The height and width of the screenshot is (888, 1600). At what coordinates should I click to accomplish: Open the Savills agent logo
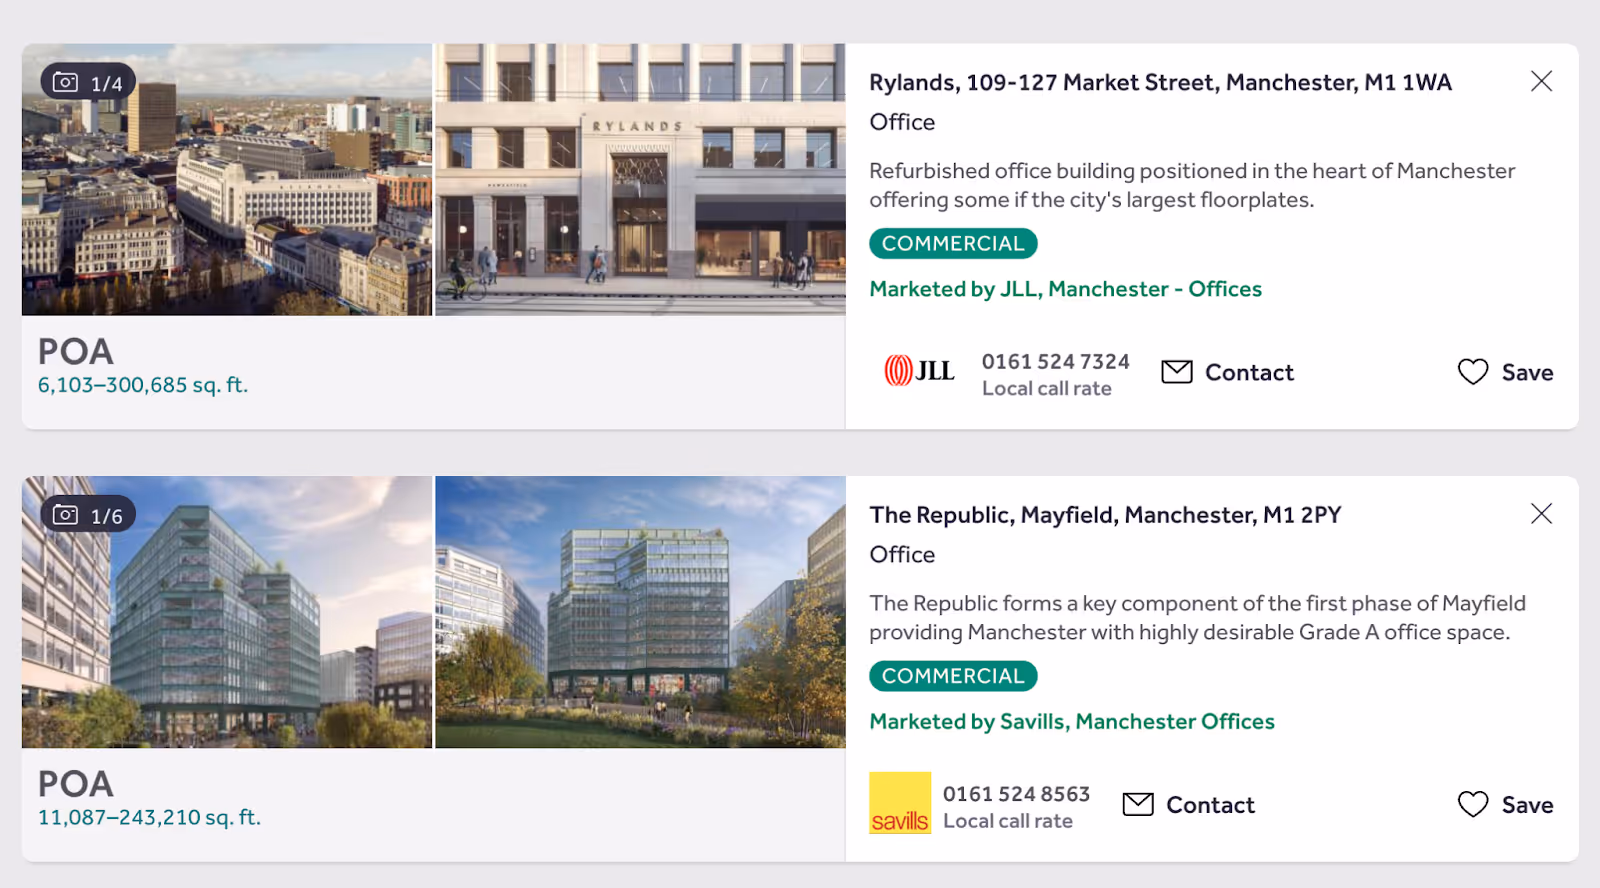900,803
